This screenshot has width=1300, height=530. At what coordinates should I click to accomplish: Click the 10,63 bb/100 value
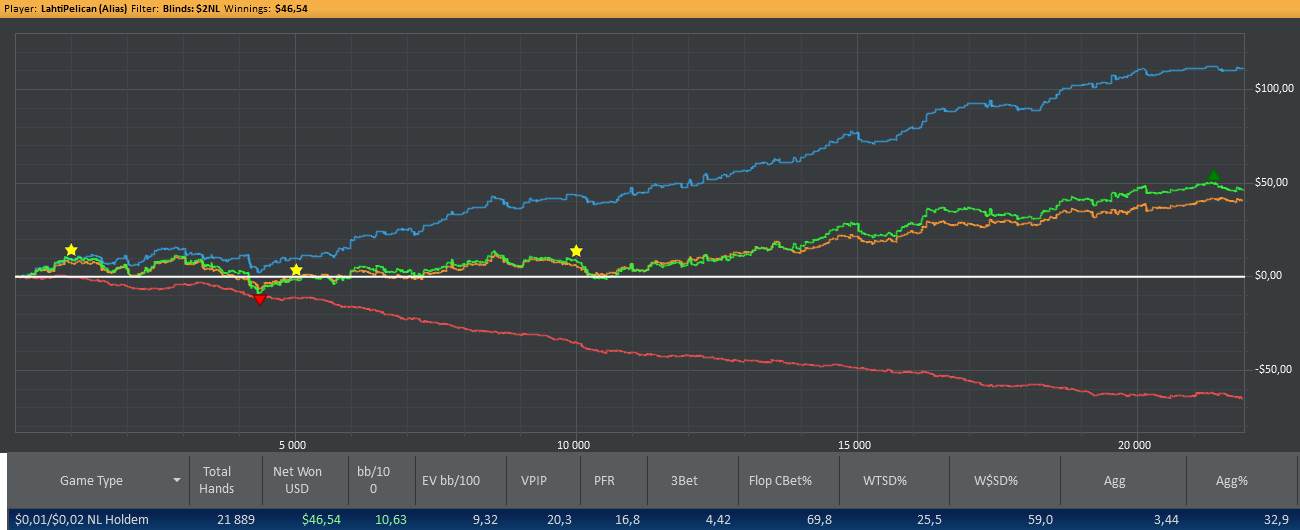point(392,520)
